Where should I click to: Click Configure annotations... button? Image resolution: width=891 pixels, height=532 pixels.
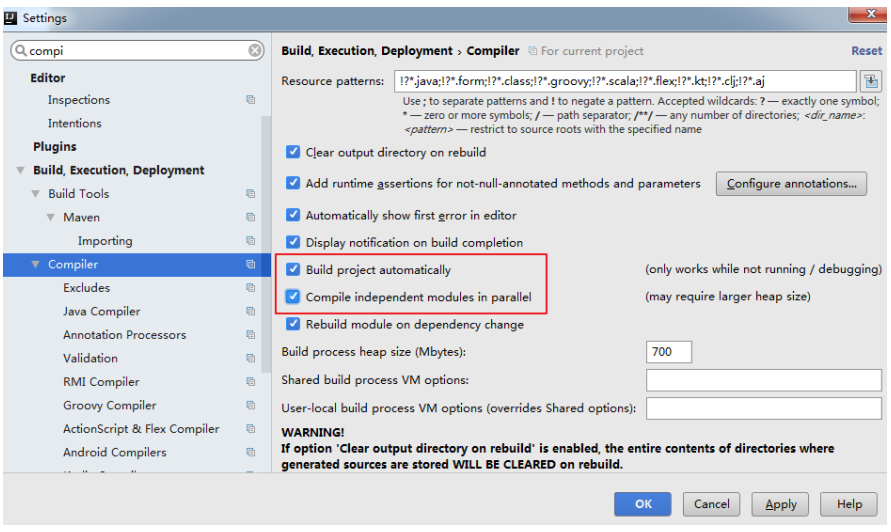point(791,184)
